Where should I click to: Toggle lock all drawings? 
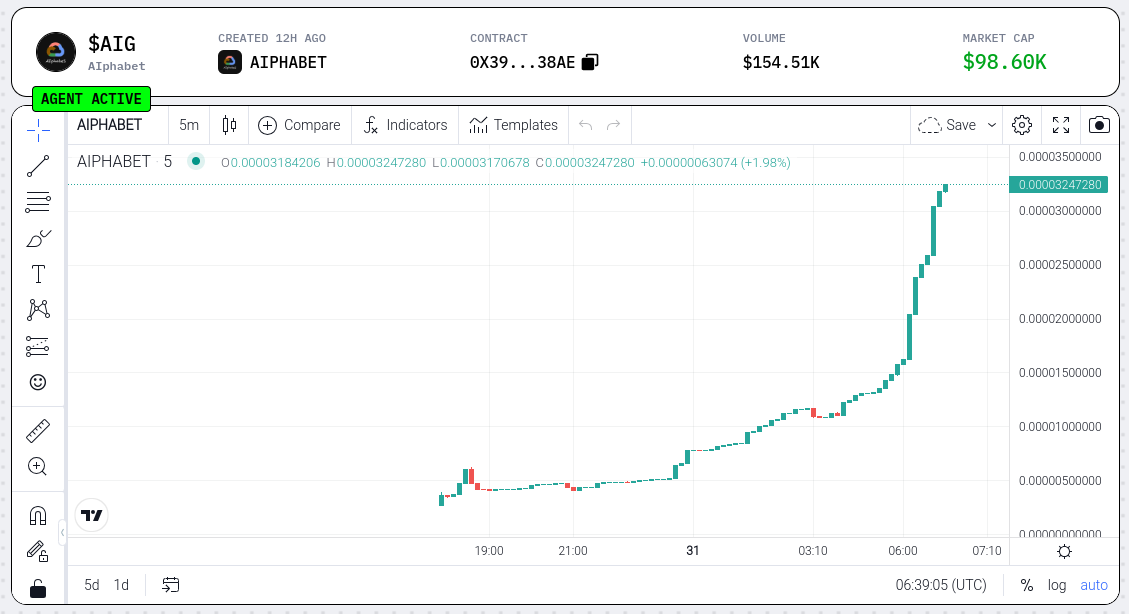tap(38, 589)
